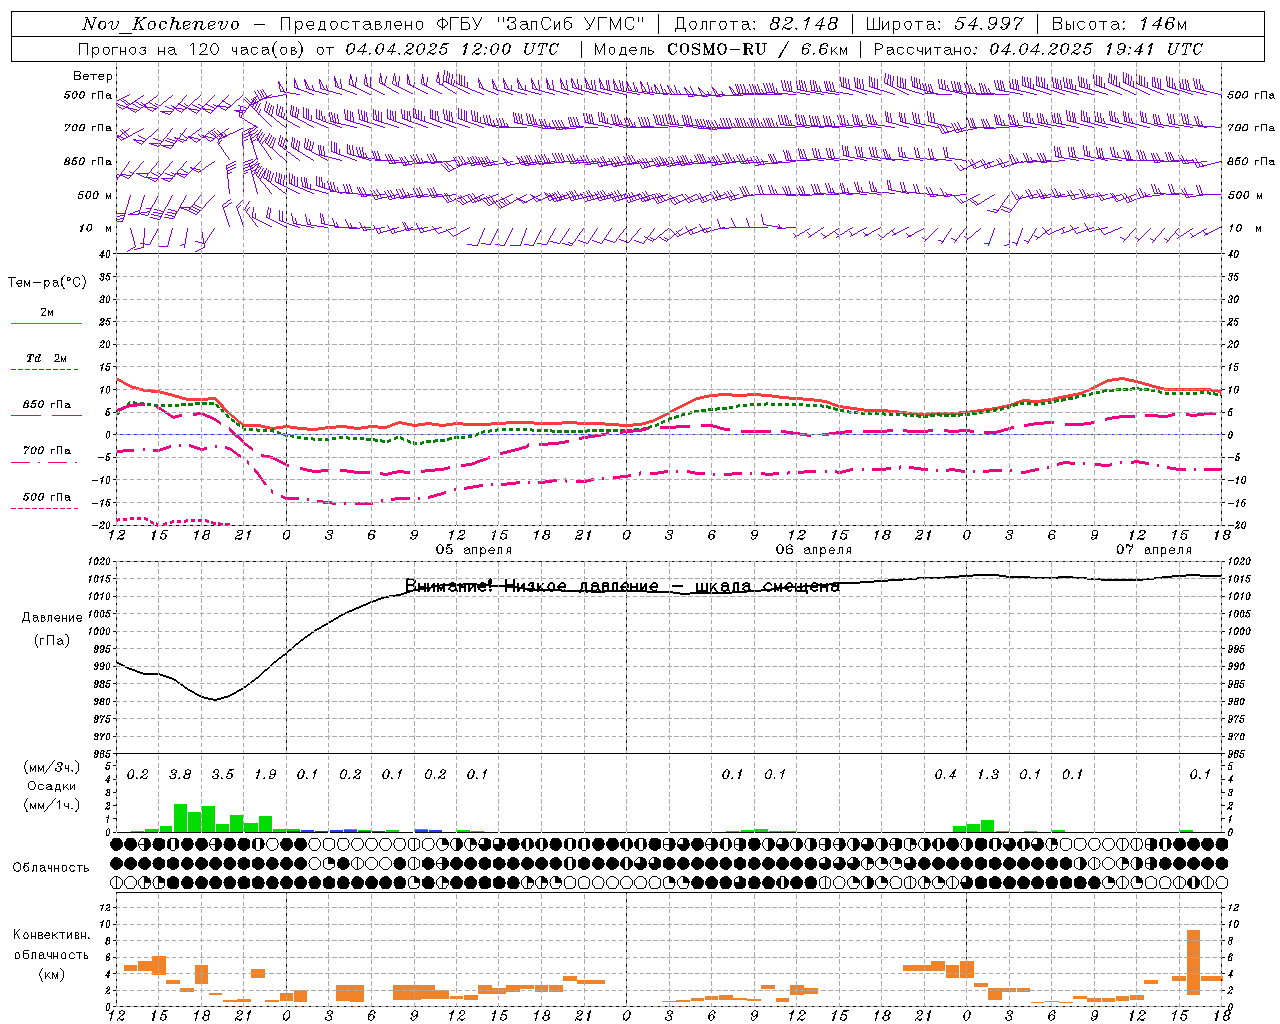Click the Осадки panel label
This screenshot has width=1280, height=1024.
tap(52, 786)
